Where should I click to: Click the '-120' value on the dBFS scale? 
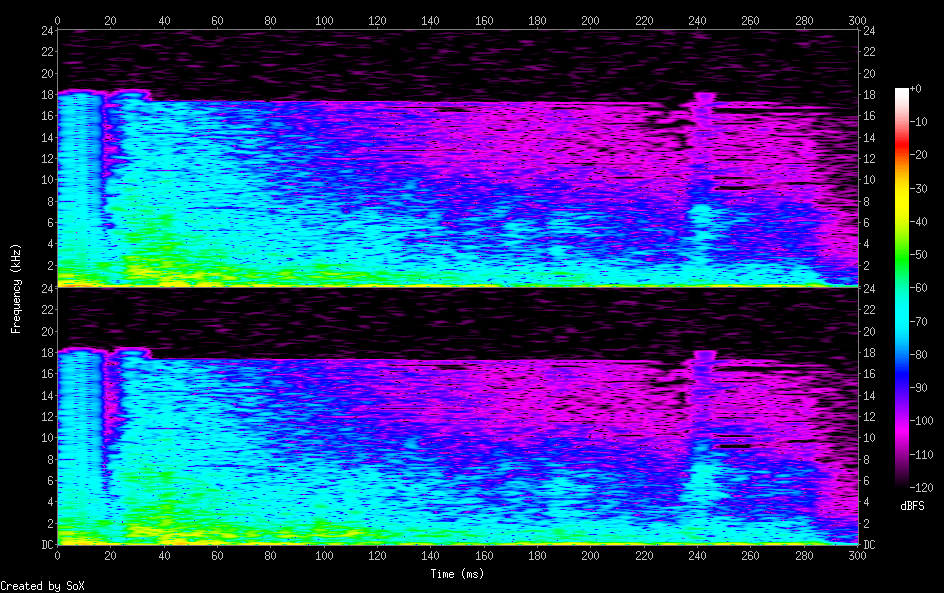coord(922,488)
